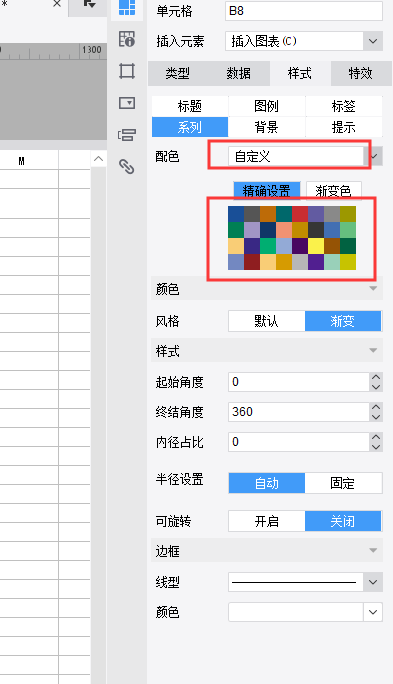Pick the salmon pink color swatch

coord(284,230)
